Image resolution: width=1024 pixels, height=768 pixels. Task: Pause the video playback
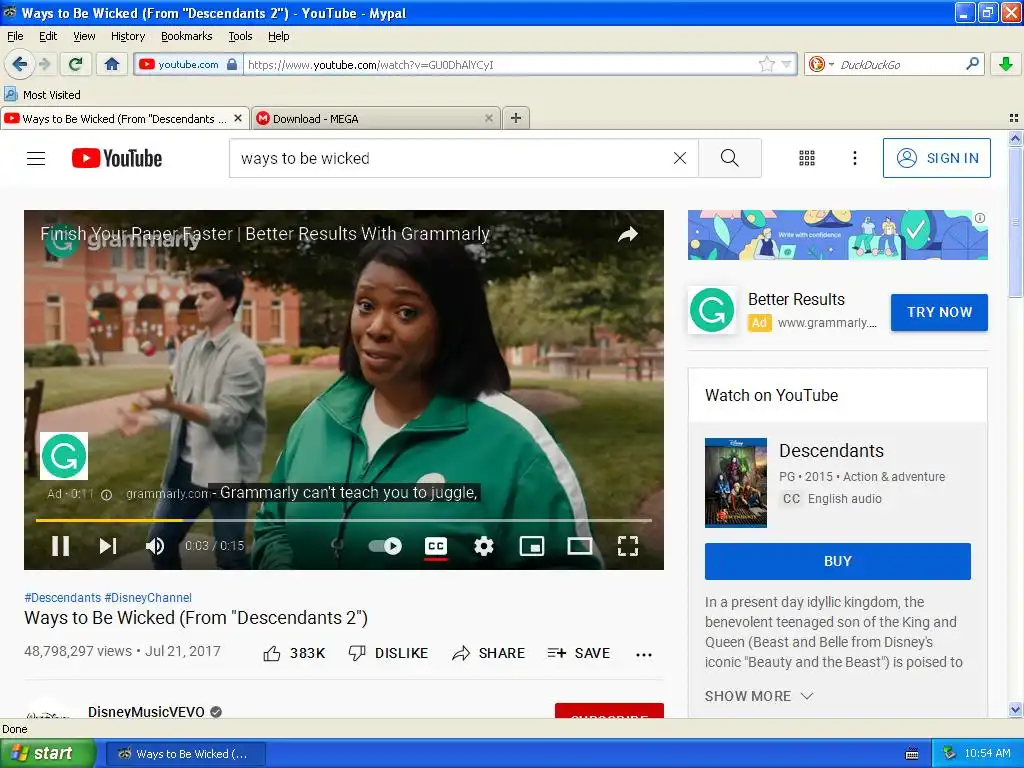click(x=61, y=546)
